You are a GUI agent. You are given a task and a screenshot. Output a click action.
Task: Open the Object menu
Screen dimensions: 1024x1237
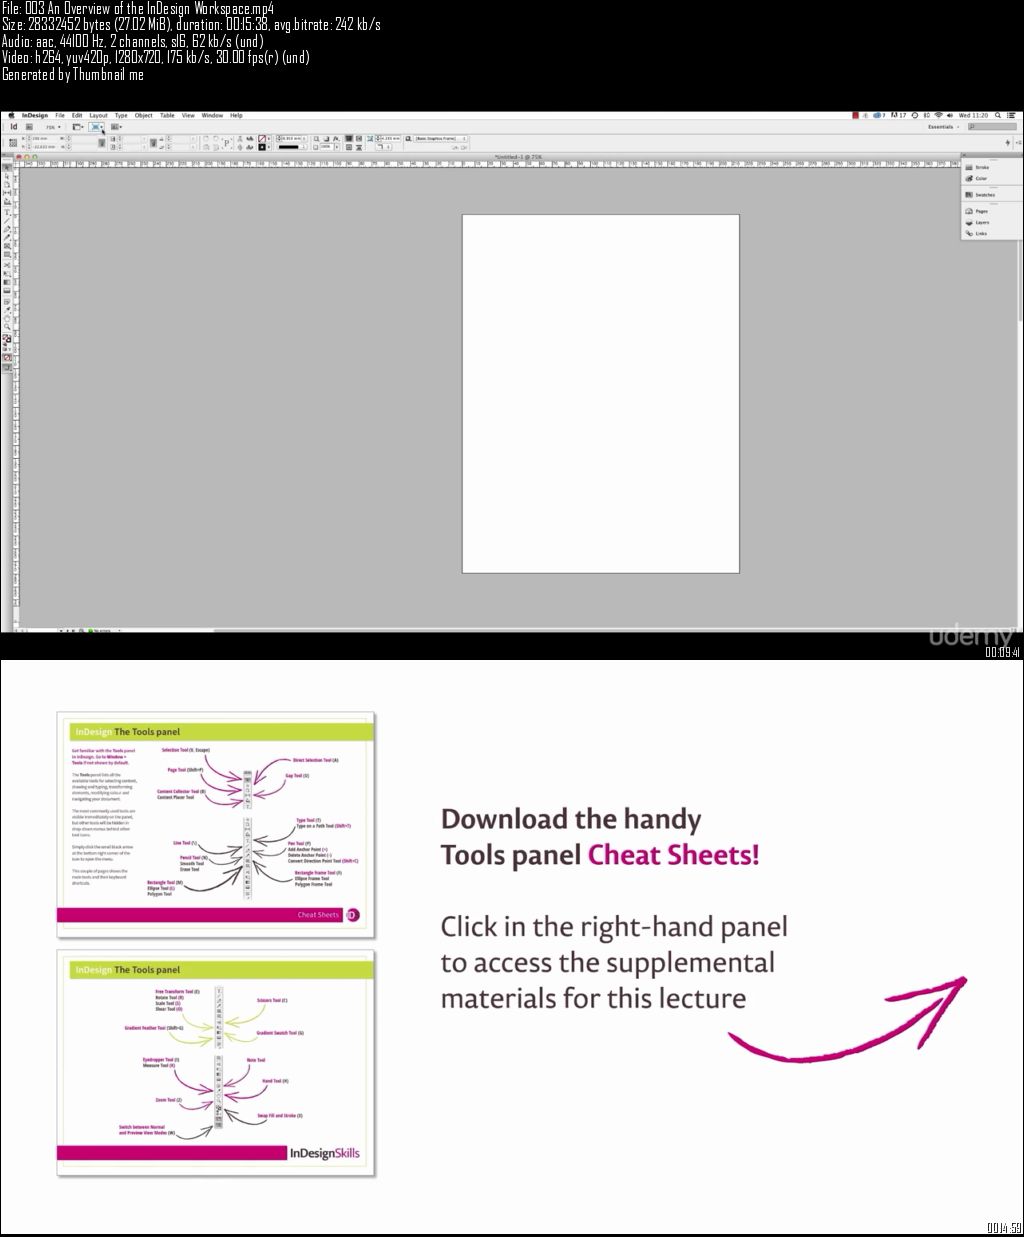144,115
